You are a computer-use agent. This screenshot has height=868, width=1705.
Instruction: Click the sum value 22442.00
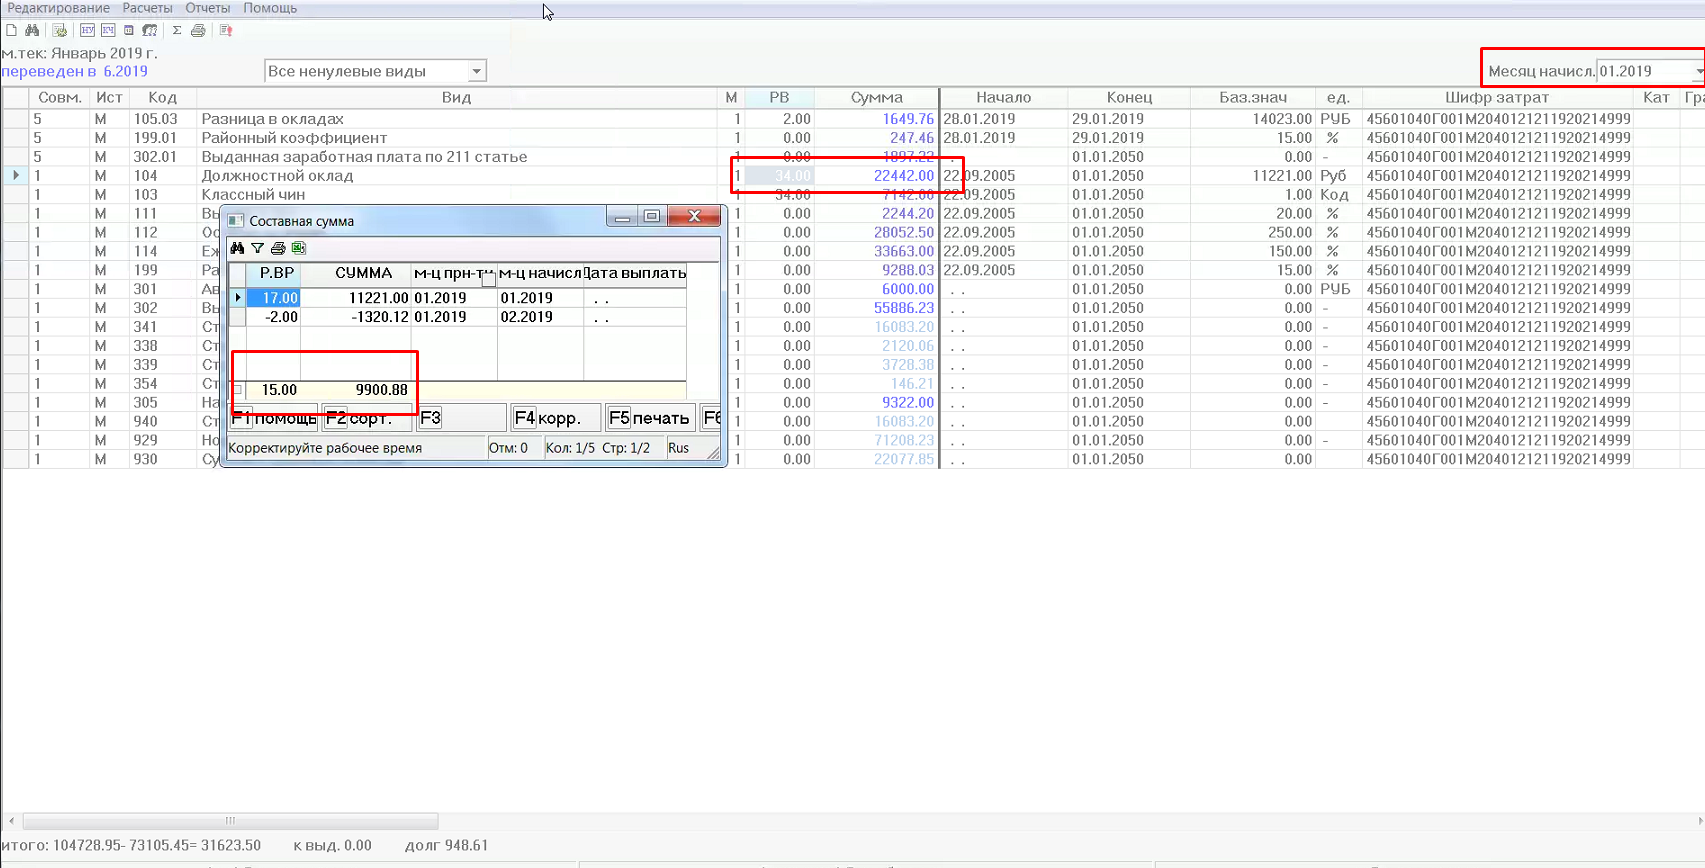click(x=903, y=176)
